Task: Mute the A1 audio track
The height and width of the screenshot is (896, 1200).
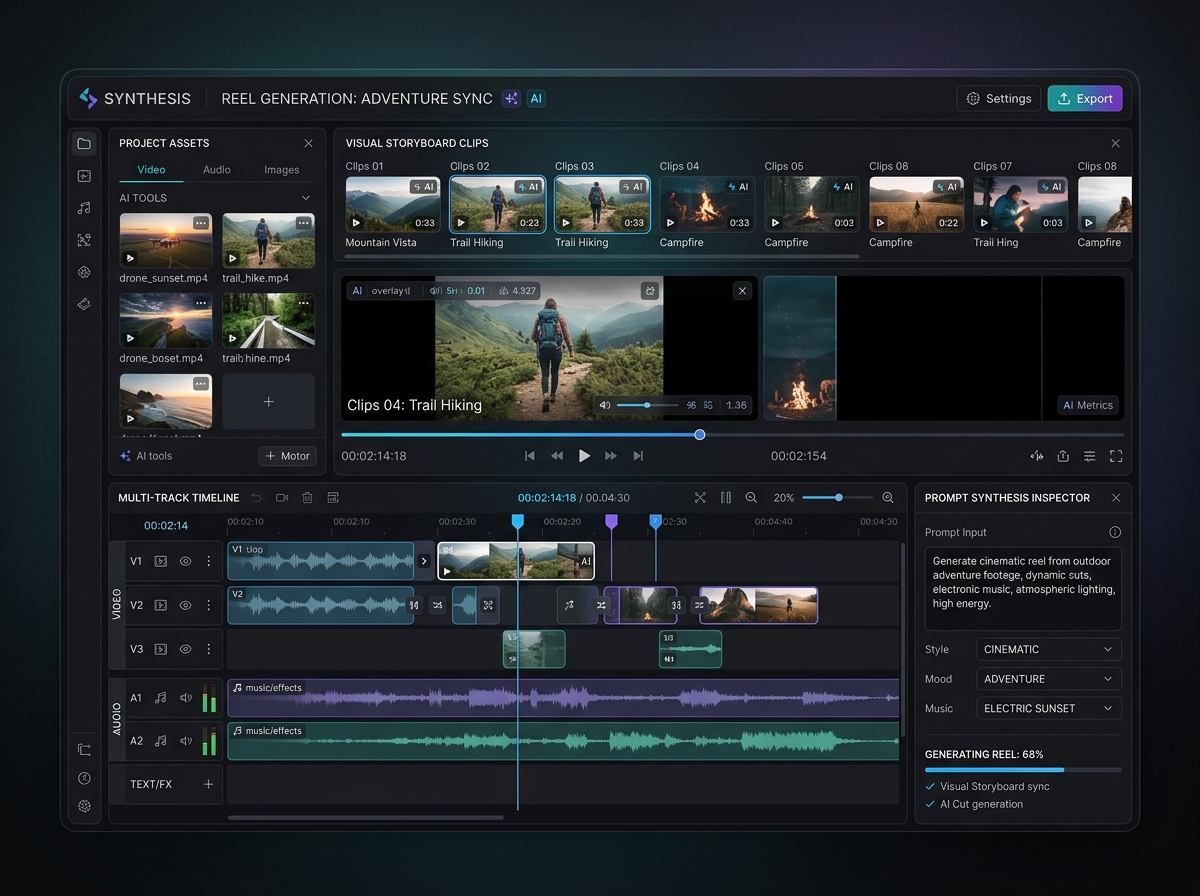Action: (185, 698)
